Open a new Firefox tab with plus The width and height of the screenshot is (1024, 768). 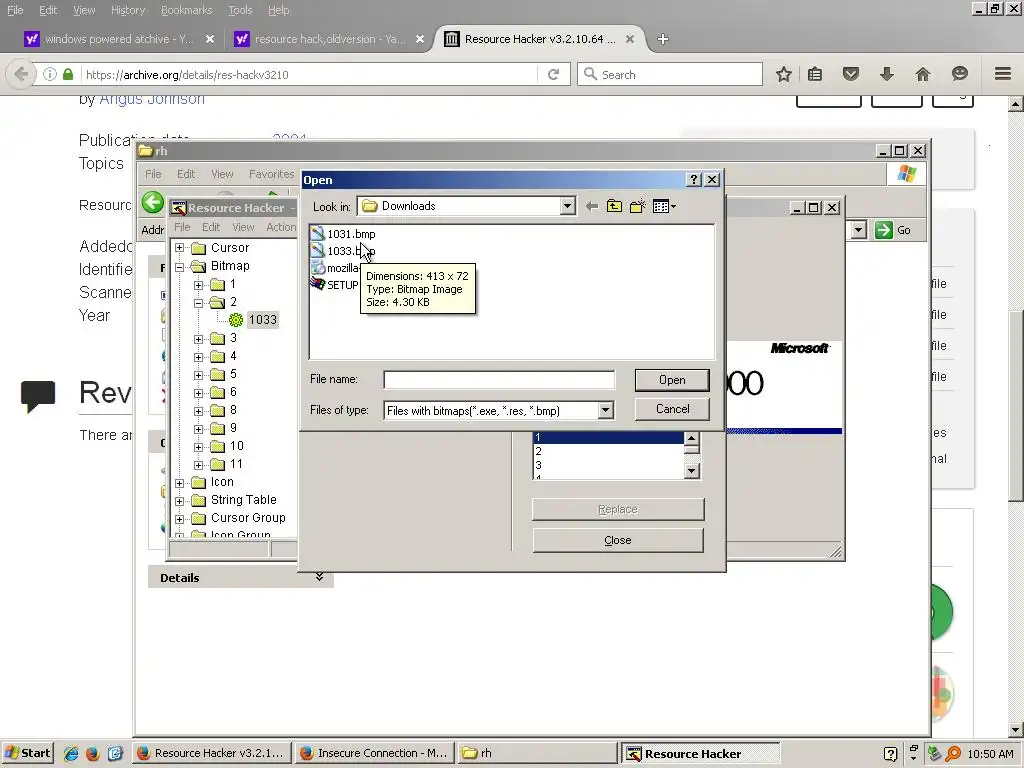(x=663, y=39)
